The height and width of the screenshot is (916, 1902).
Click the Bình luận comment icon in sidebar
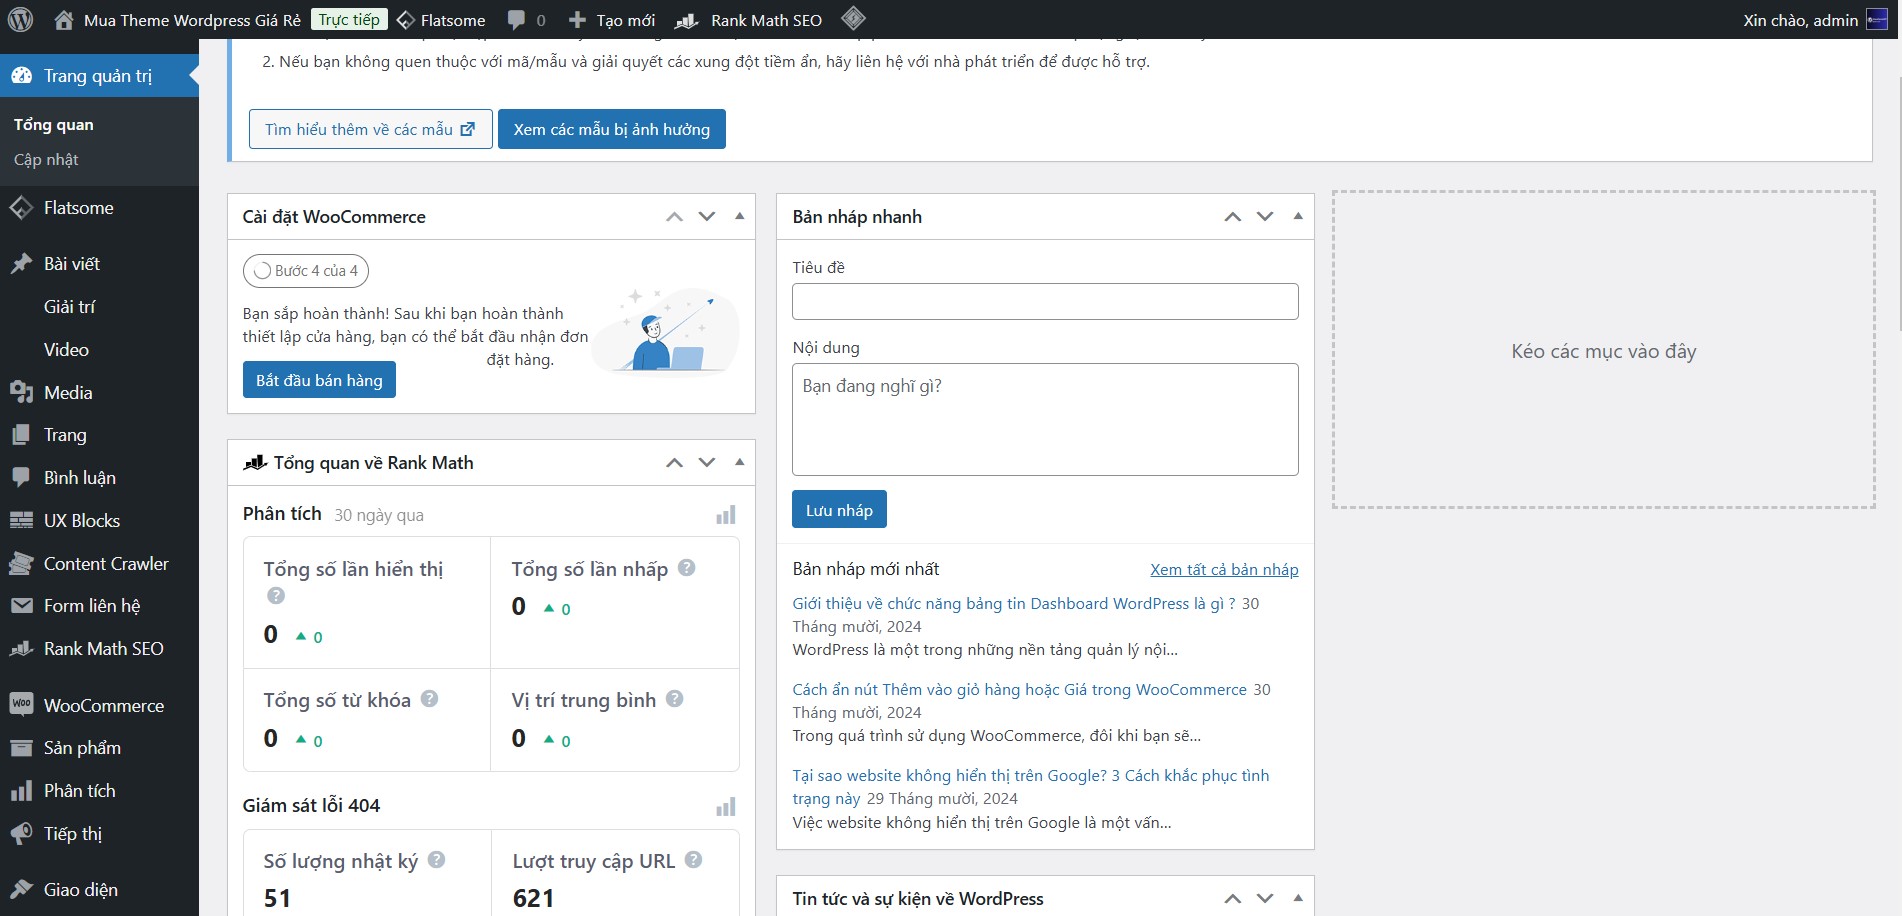click(x=21, y=477)
